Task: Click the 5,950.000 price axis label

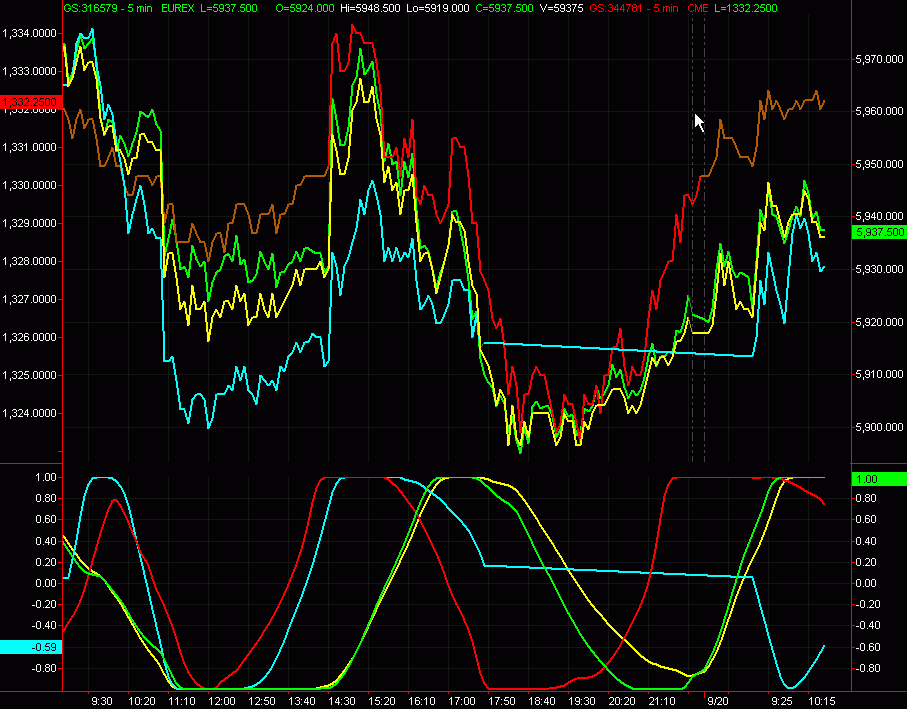Action: click(x=879, y=164)
